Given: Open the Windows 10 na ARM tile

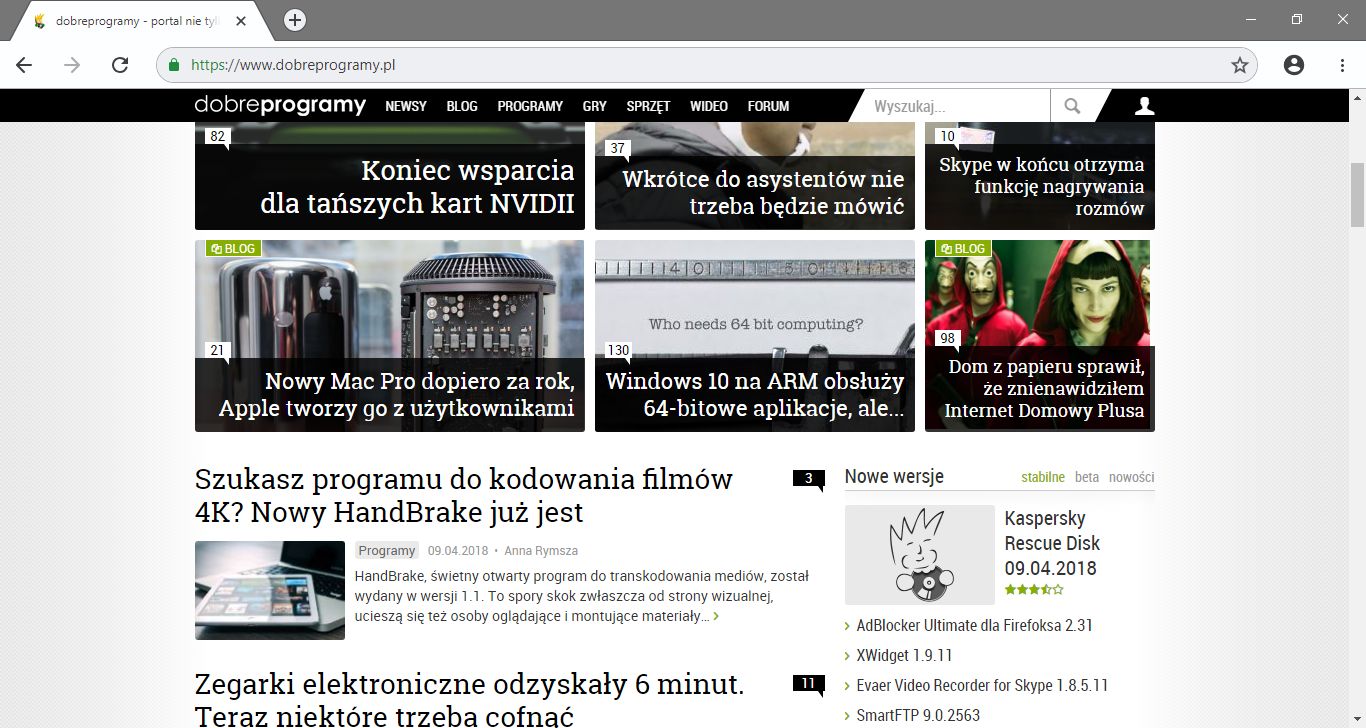Looking at the screenshot, I should (x=755, y=336).
